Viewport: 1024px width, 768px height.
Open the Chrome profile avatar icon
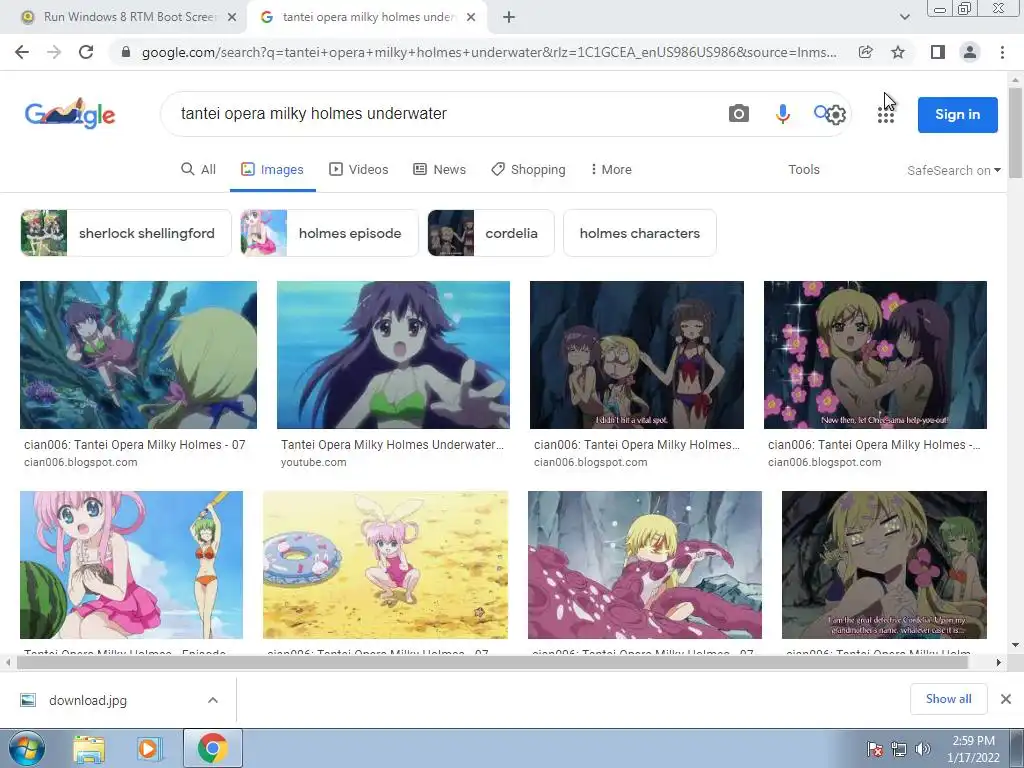(x=970, y=52)
